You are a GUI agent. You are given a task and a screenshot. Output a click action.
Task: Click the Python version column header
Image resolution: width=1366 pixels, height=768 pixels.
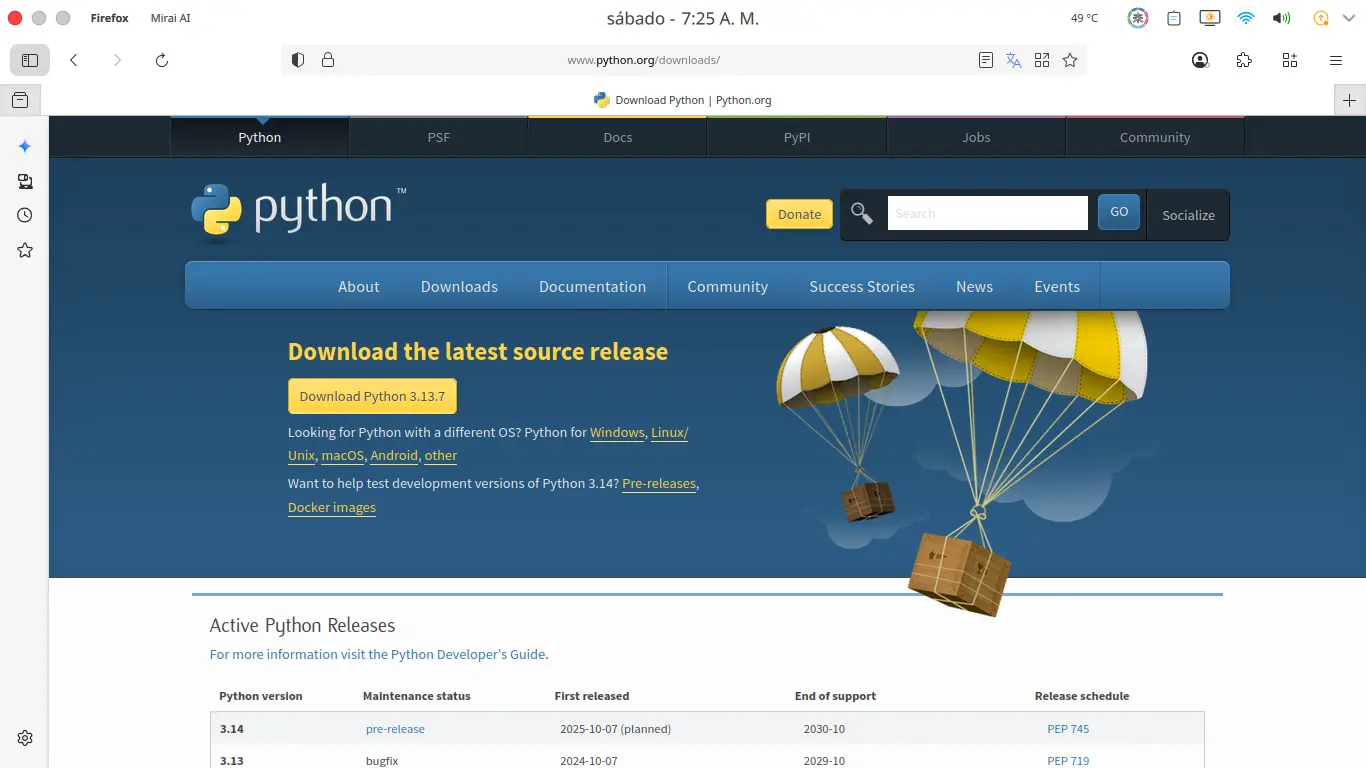(x=261, y=696)
